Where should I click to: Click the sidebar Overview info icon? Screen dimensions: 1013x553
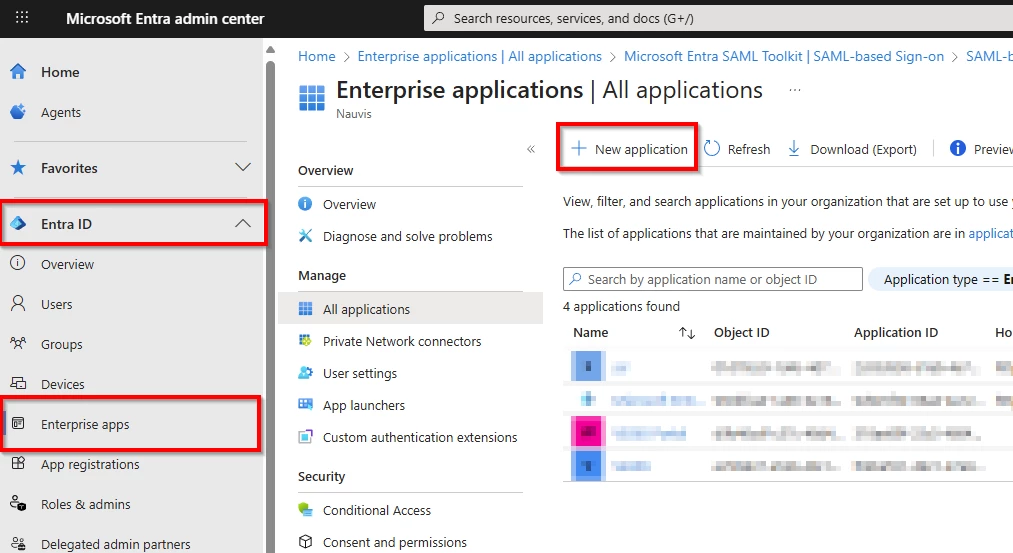18,264
